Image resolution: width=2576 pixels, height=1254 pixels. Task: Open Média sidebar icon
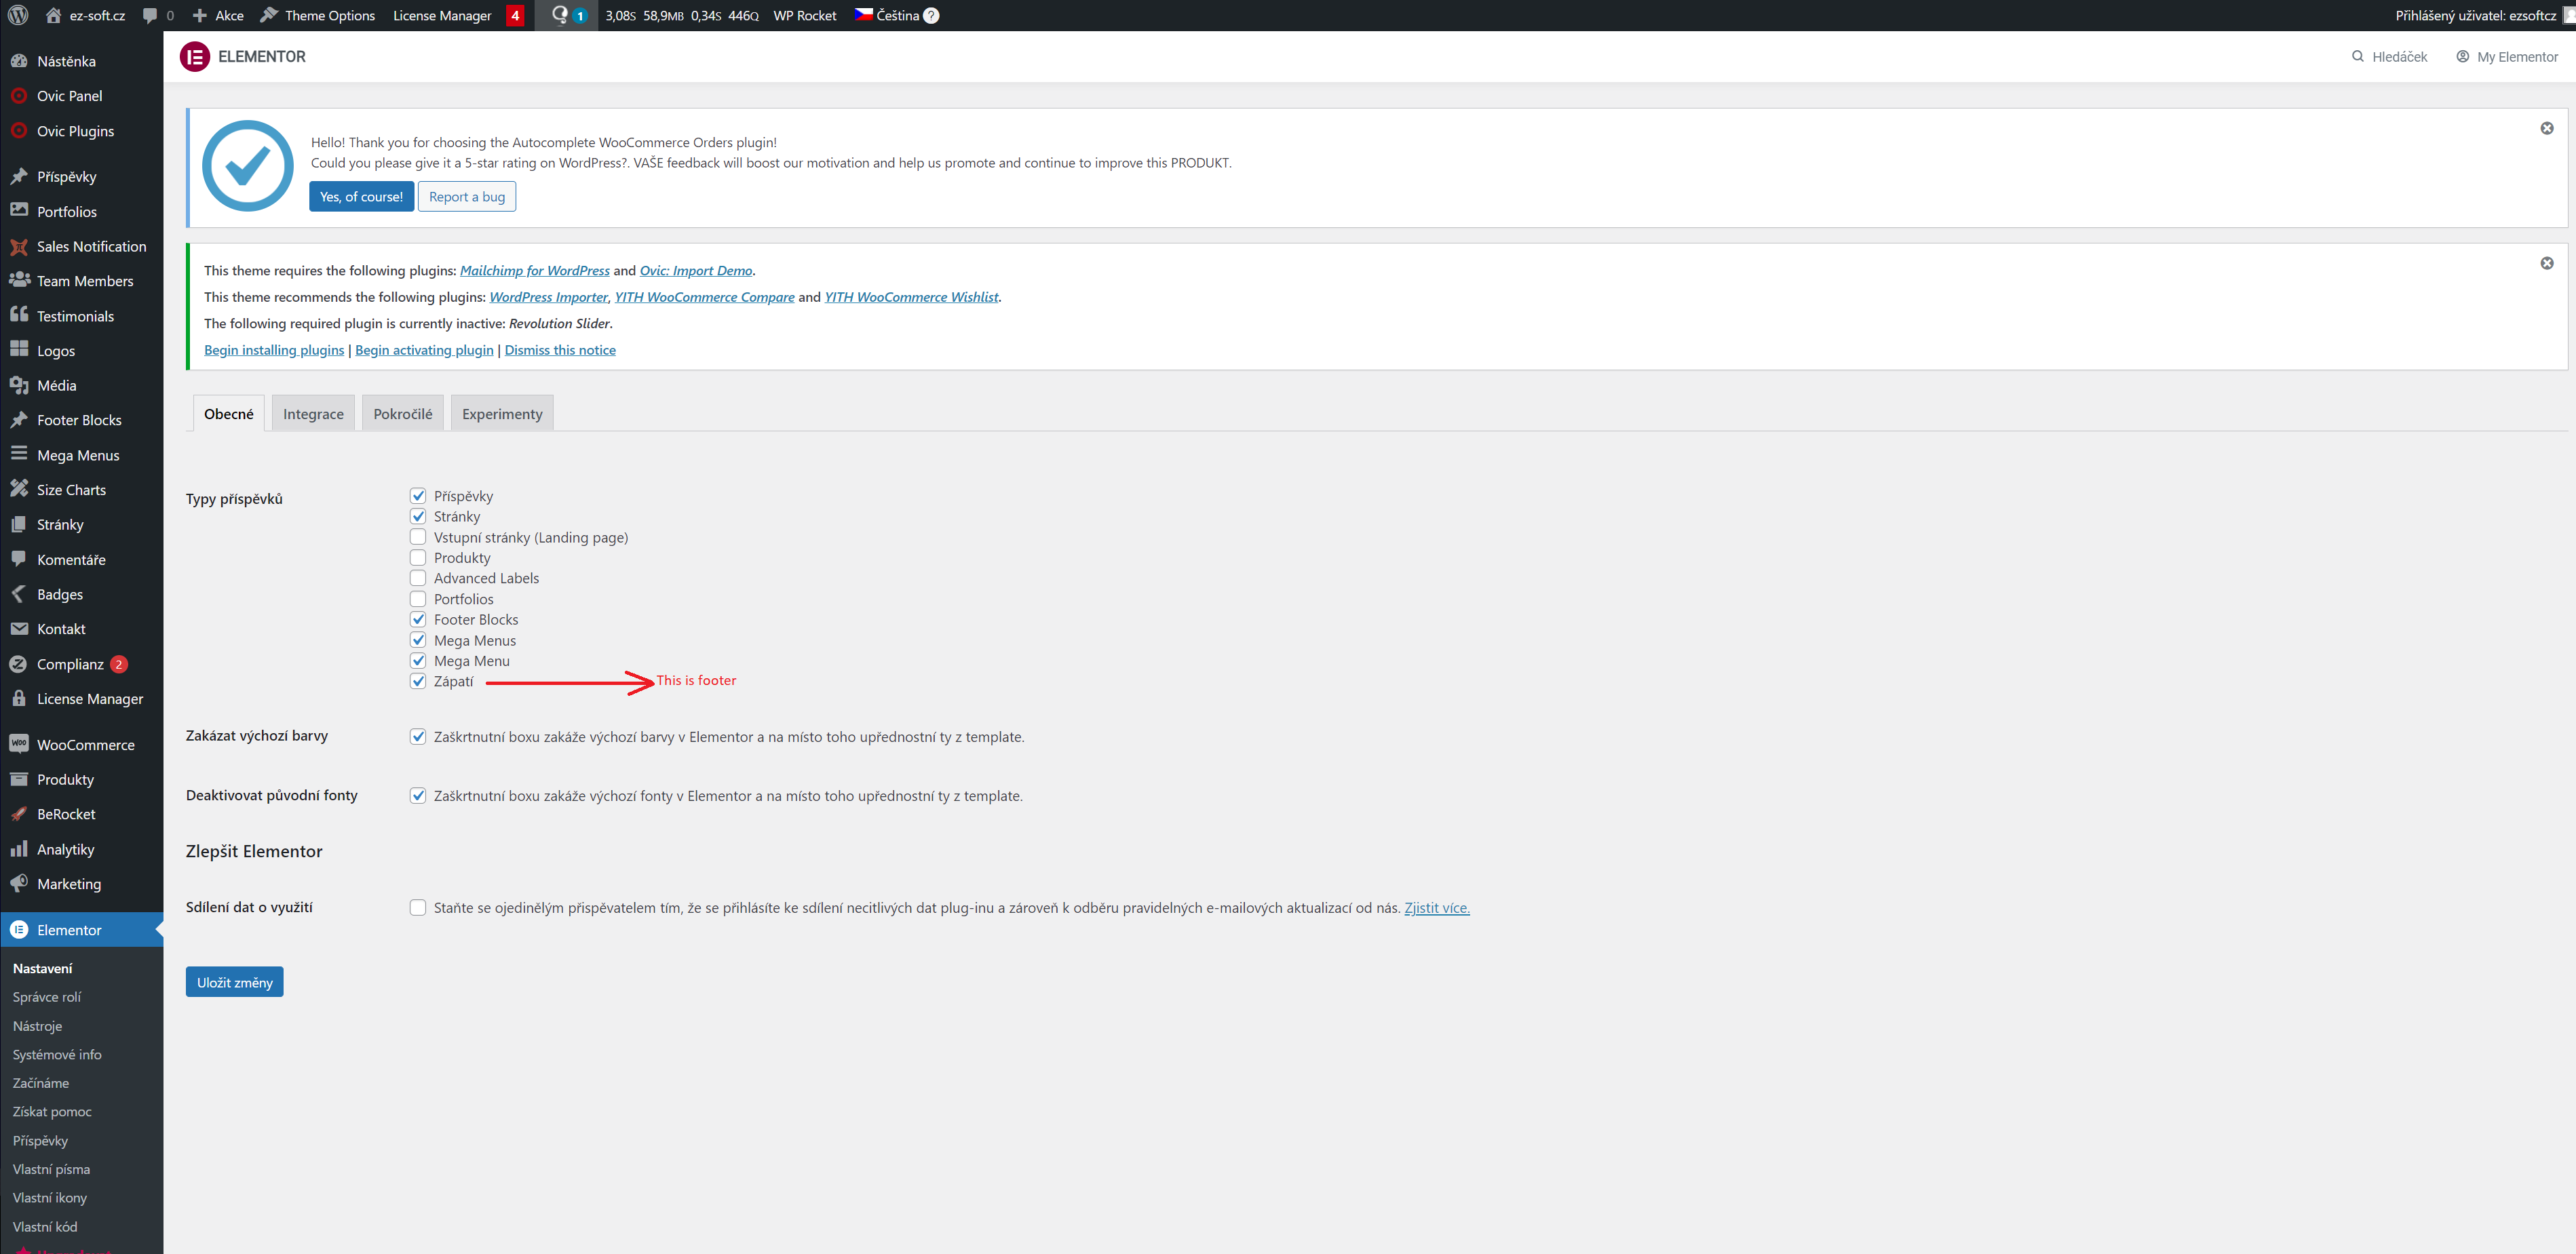coord(19,385)
